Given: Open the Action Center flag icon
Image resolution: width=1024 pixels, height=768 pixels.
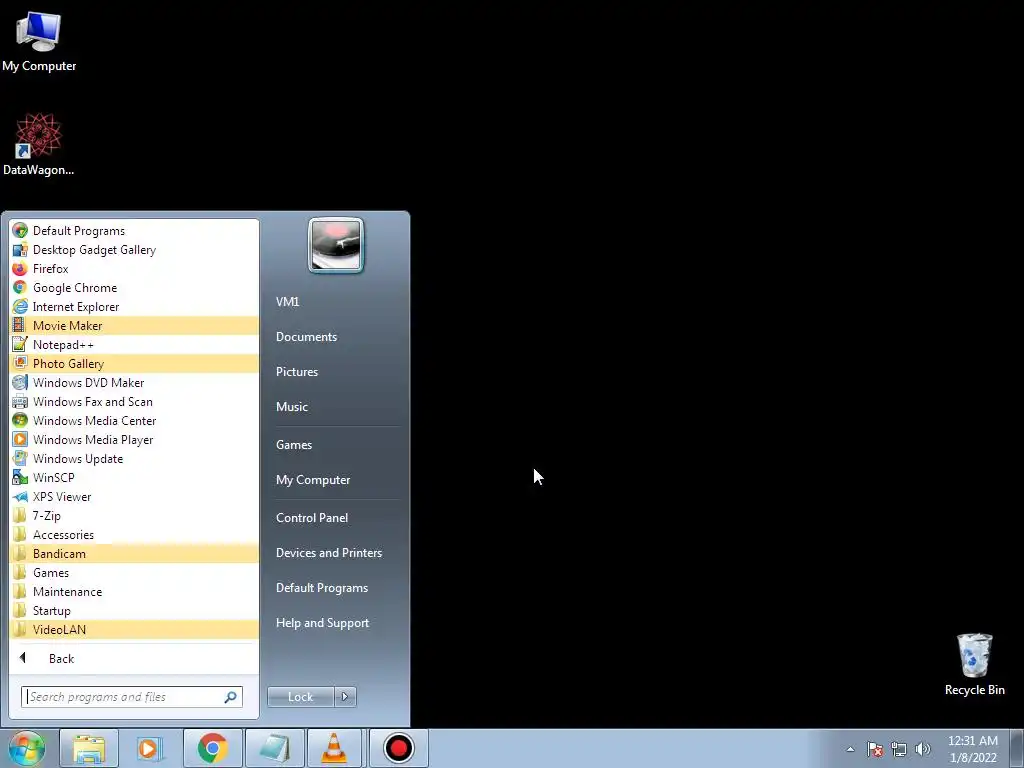Looking at the screenshot, I should [874, 749].
